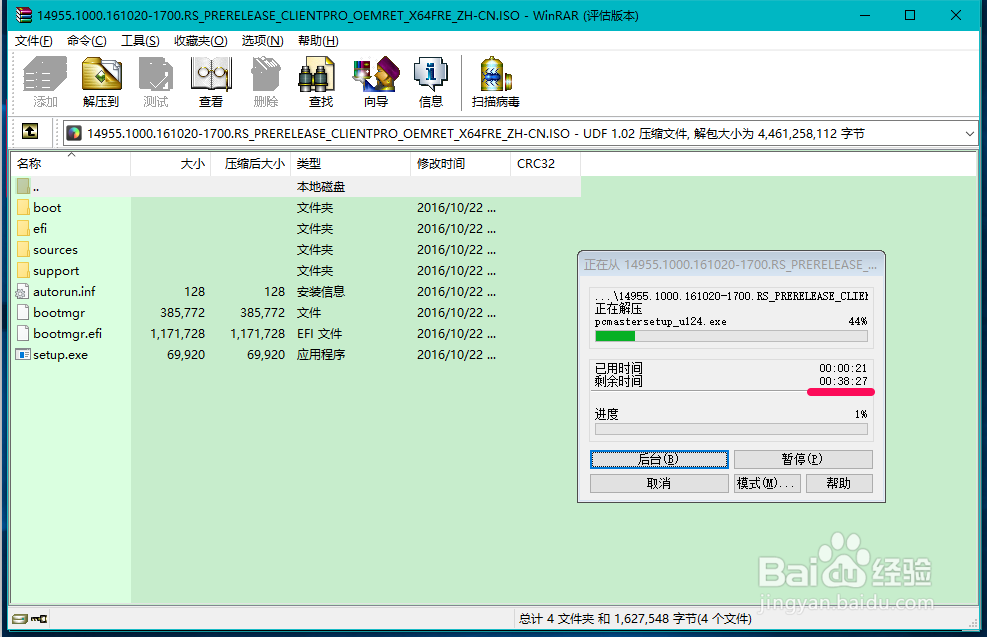Viewport: 987px width, 637px height.
Task: Sort by Name (名称) column header
Action: pyautogui.click(x=70, y=164)
